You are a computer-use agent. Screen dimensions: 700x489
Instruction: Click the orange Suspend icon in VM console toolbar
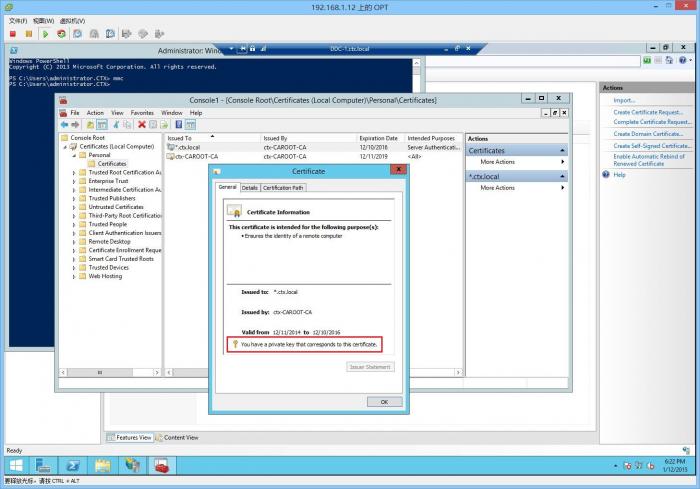[29, 34]
